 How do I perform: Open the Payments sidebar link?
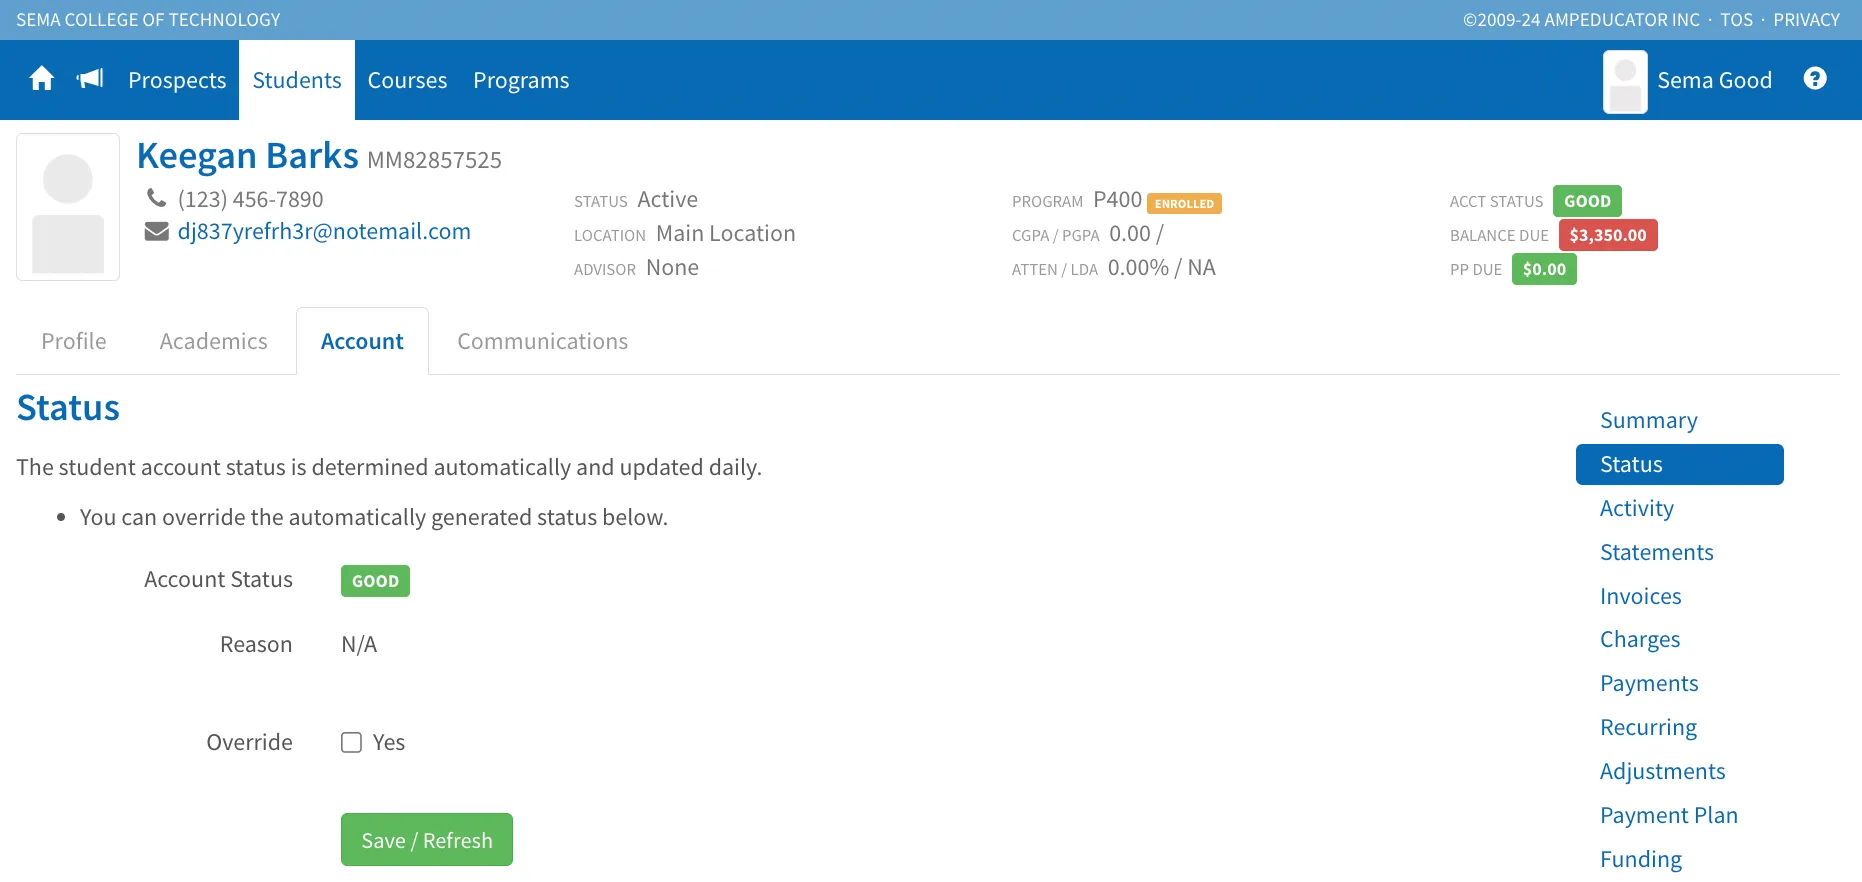(x=1649, y=683)
